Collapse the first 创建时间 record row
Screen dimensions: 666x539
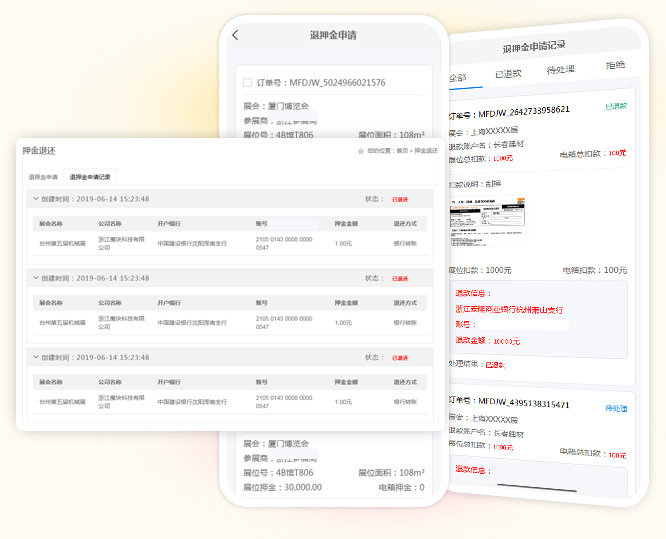pos(36,199)
